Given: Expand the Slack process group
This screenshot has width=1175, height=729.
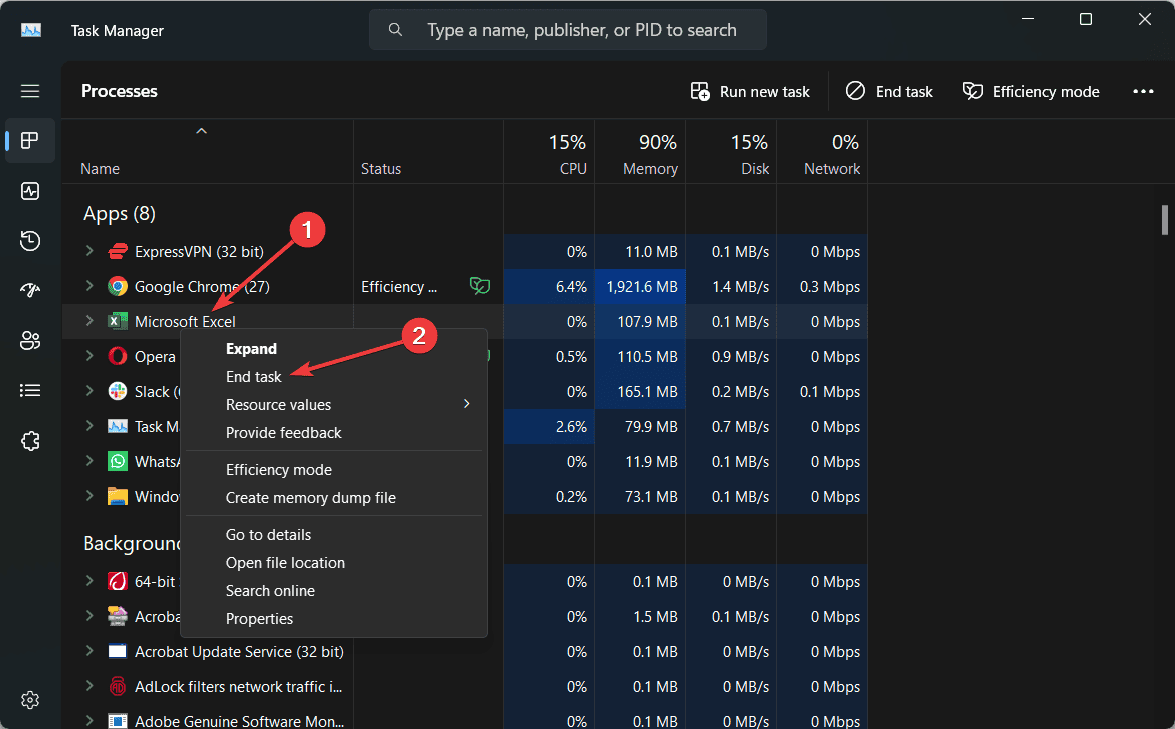Looking at the screenshot, I should tap(89, 390).
